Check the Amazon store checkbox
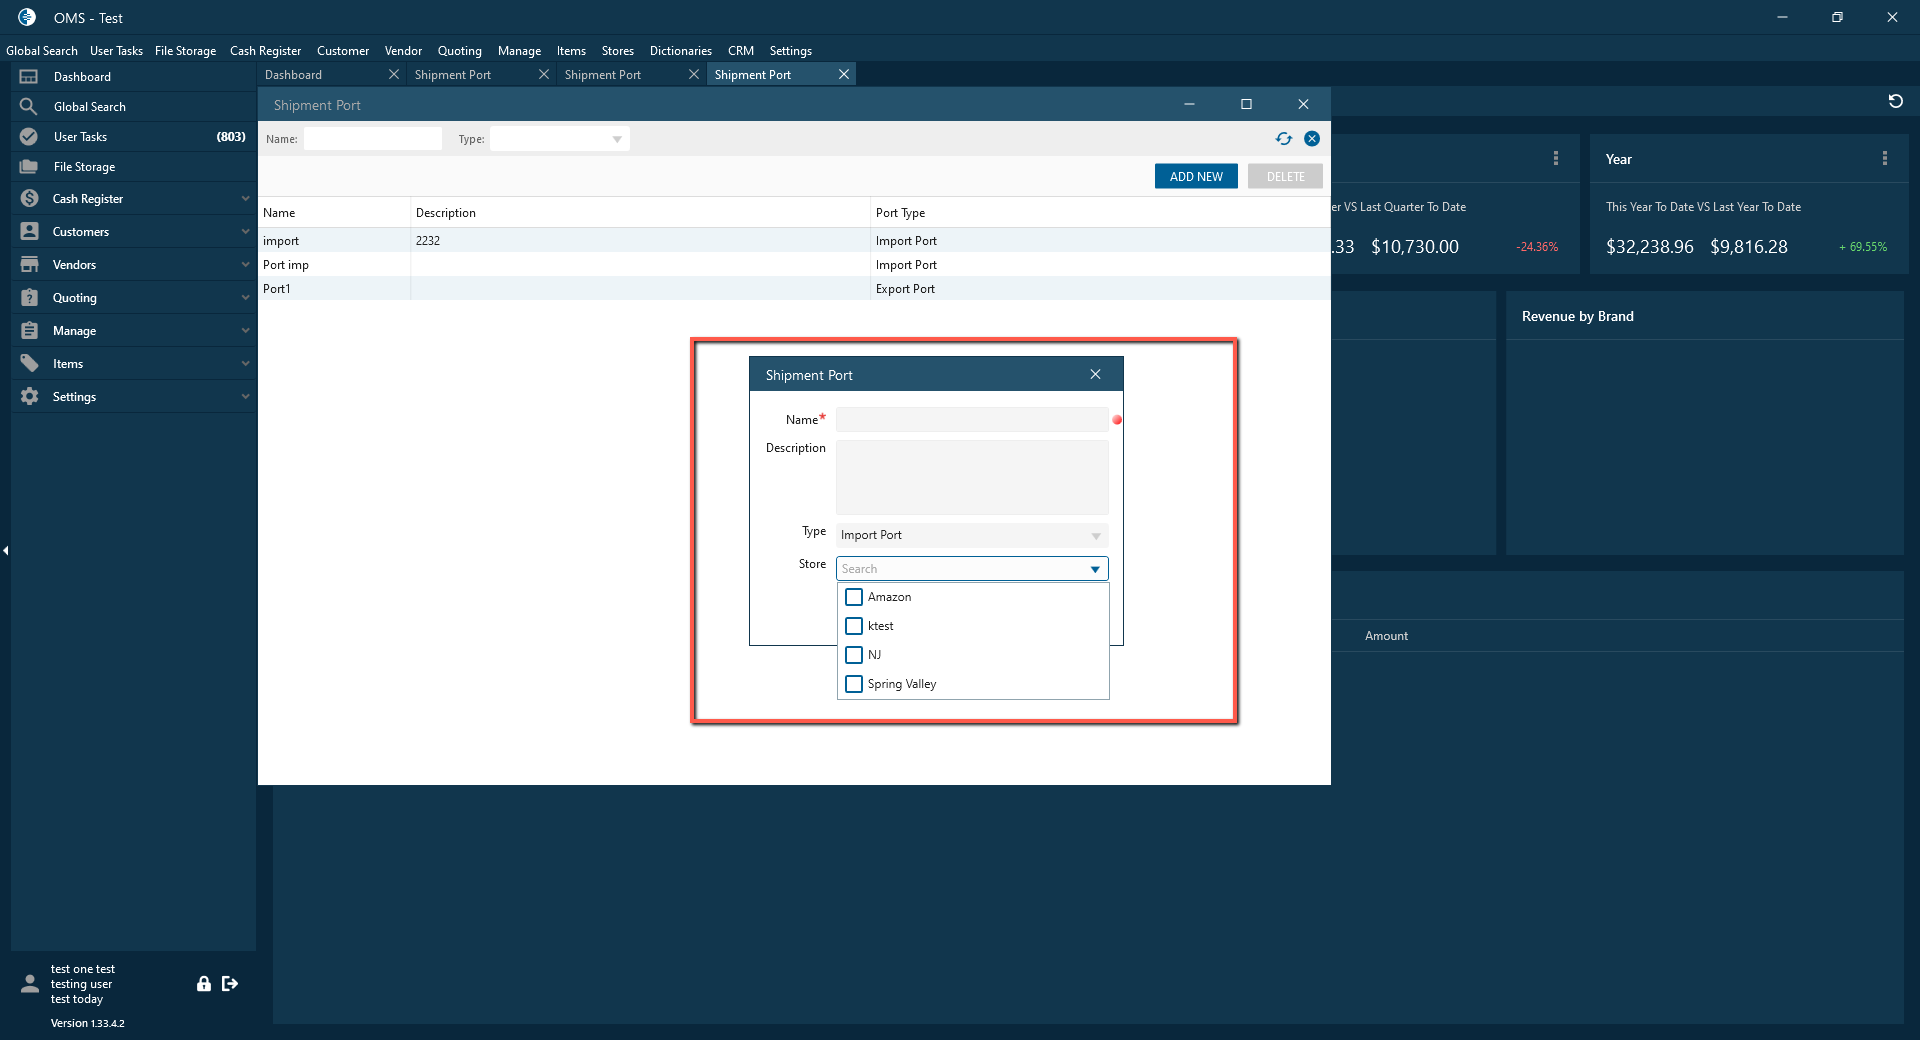Screen dimensions: 1920x1040 854,597
